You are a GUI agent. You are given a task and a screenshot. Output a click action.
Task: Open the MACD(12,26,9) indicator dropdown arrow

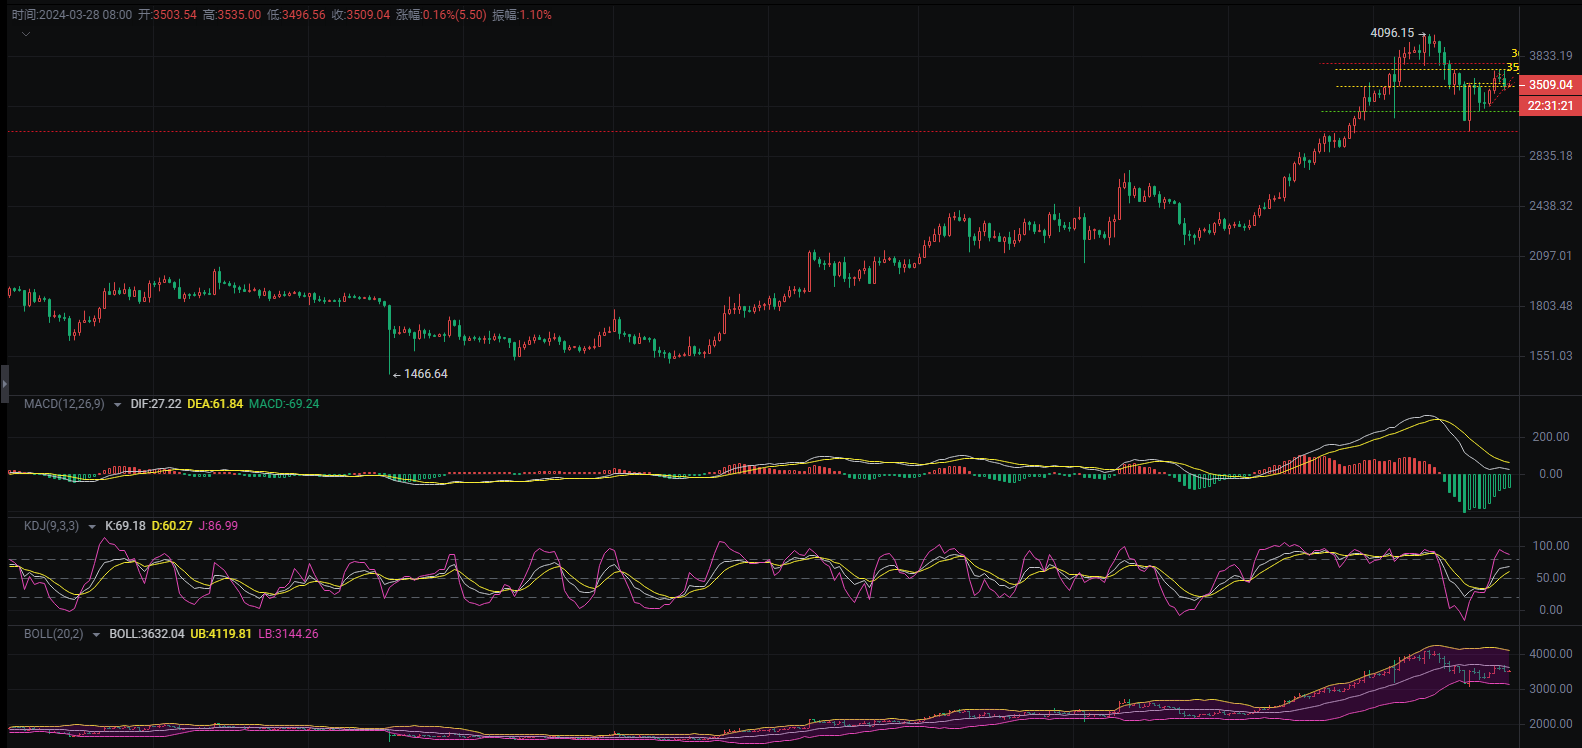(118, 405)
